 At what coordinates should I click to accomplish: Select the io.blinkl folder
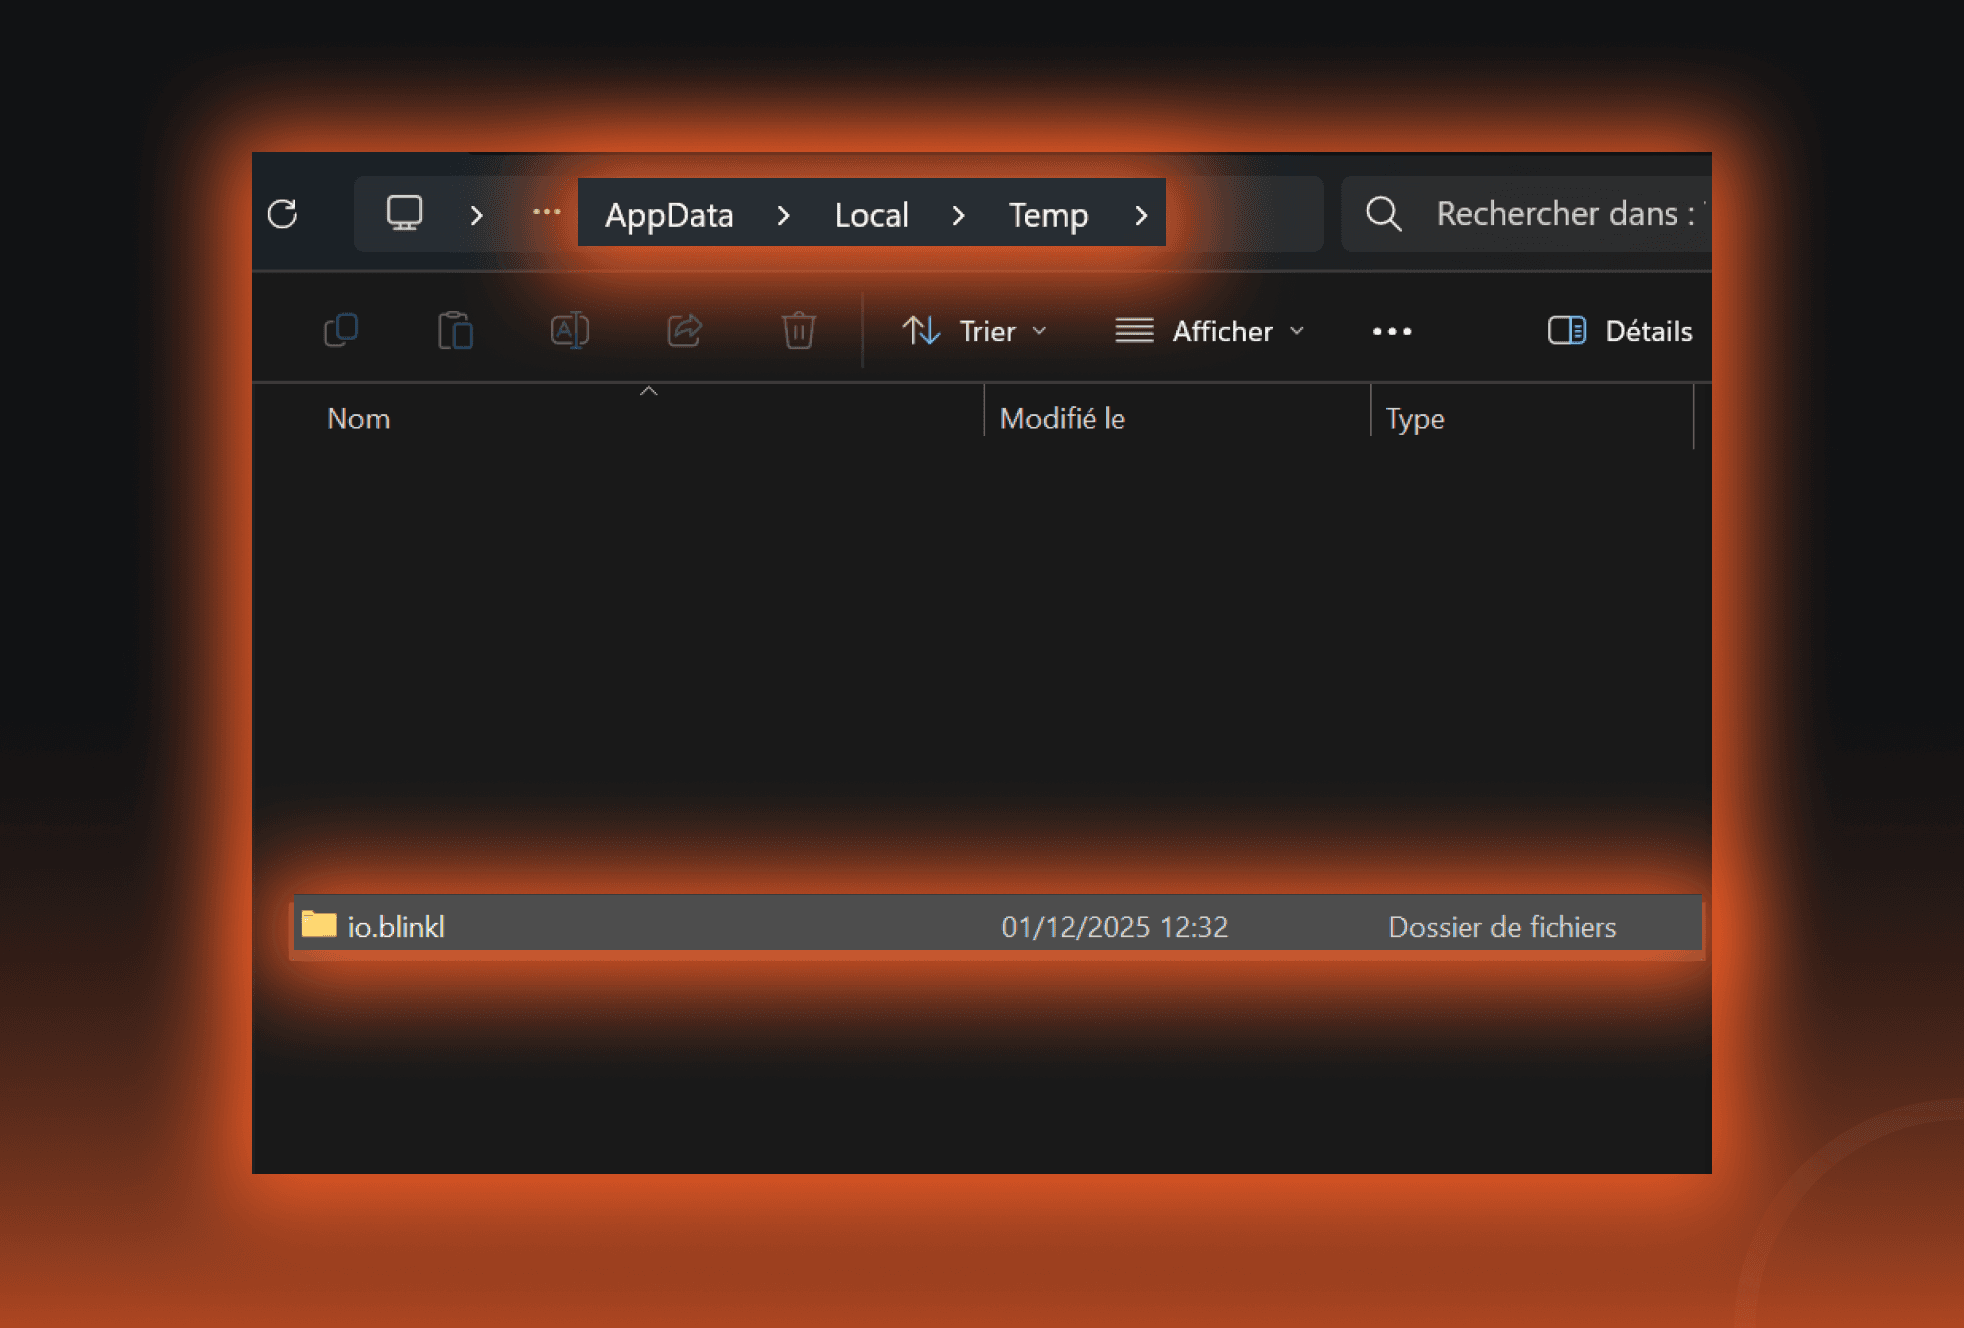coord(396,927)
